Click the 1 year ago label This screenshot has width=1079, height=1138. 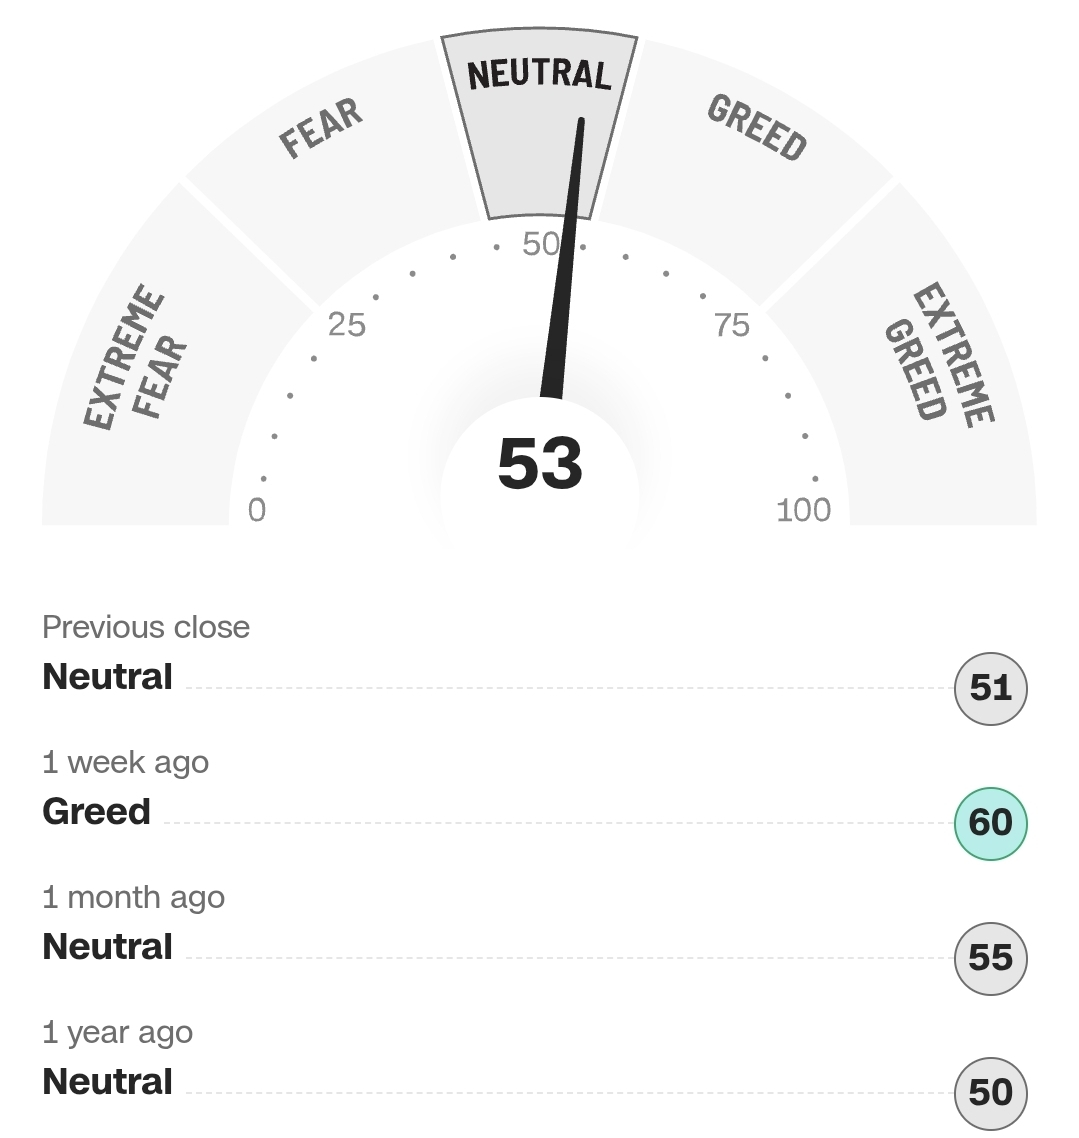click(118, 1033)
